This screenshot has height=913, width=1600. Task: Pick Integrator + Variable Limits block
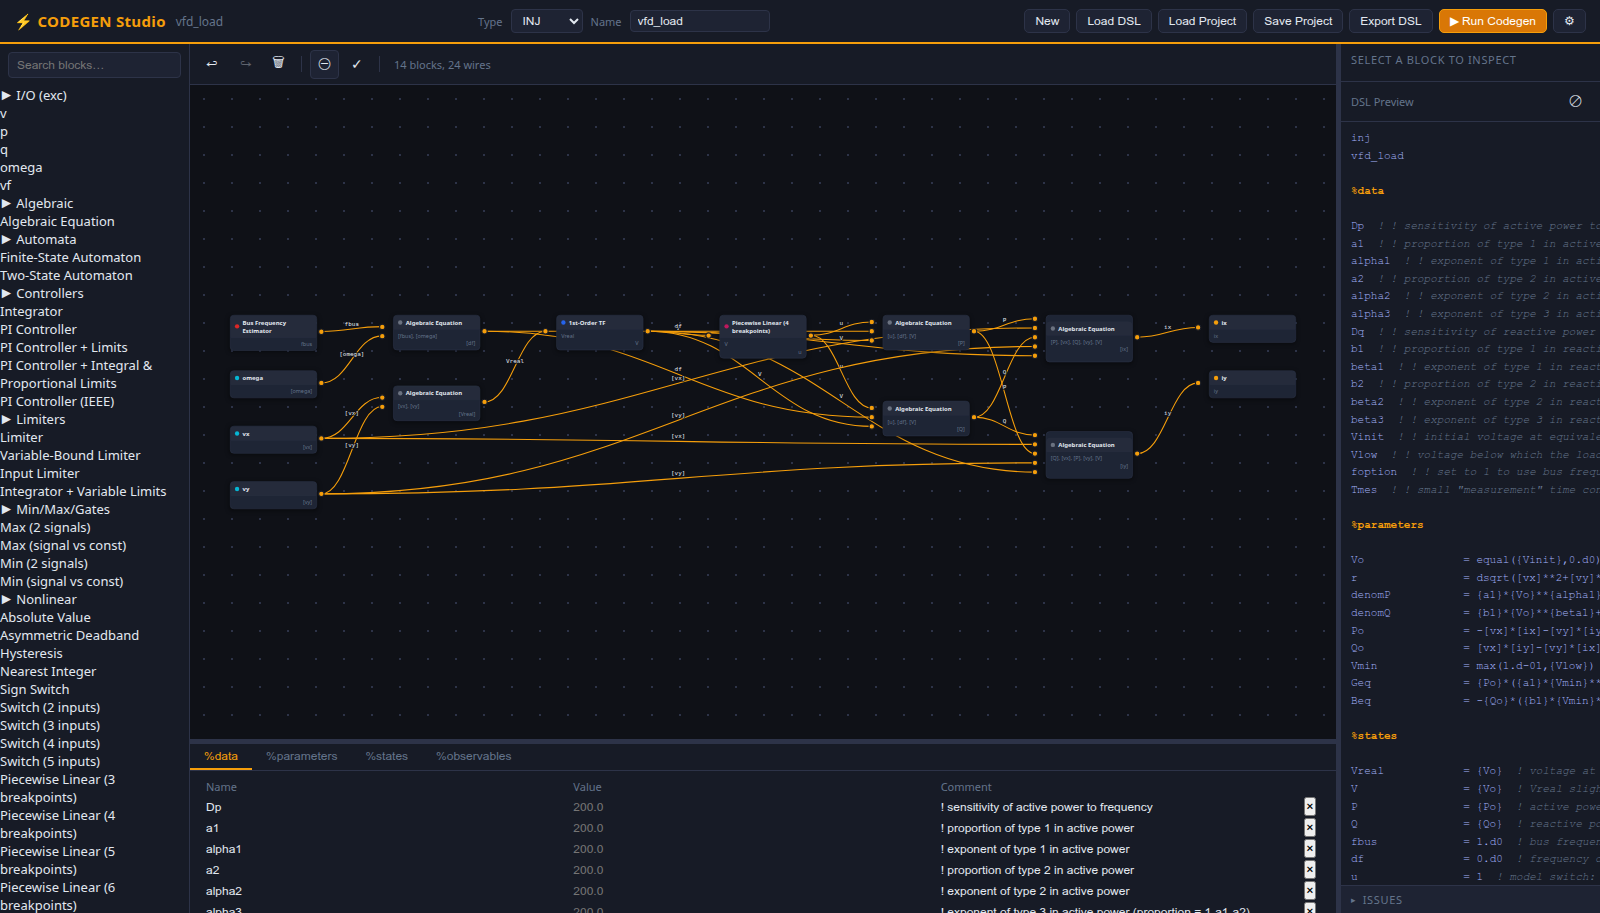[x=83, y=491]
